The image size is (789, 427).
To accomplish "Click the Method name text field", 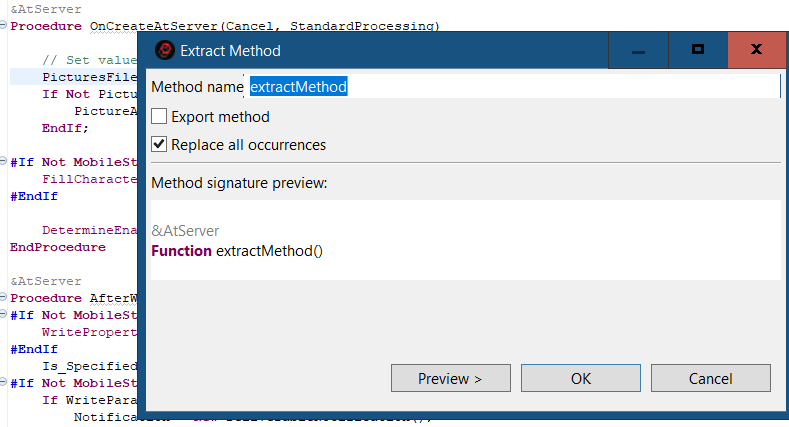I will (512, 88).
